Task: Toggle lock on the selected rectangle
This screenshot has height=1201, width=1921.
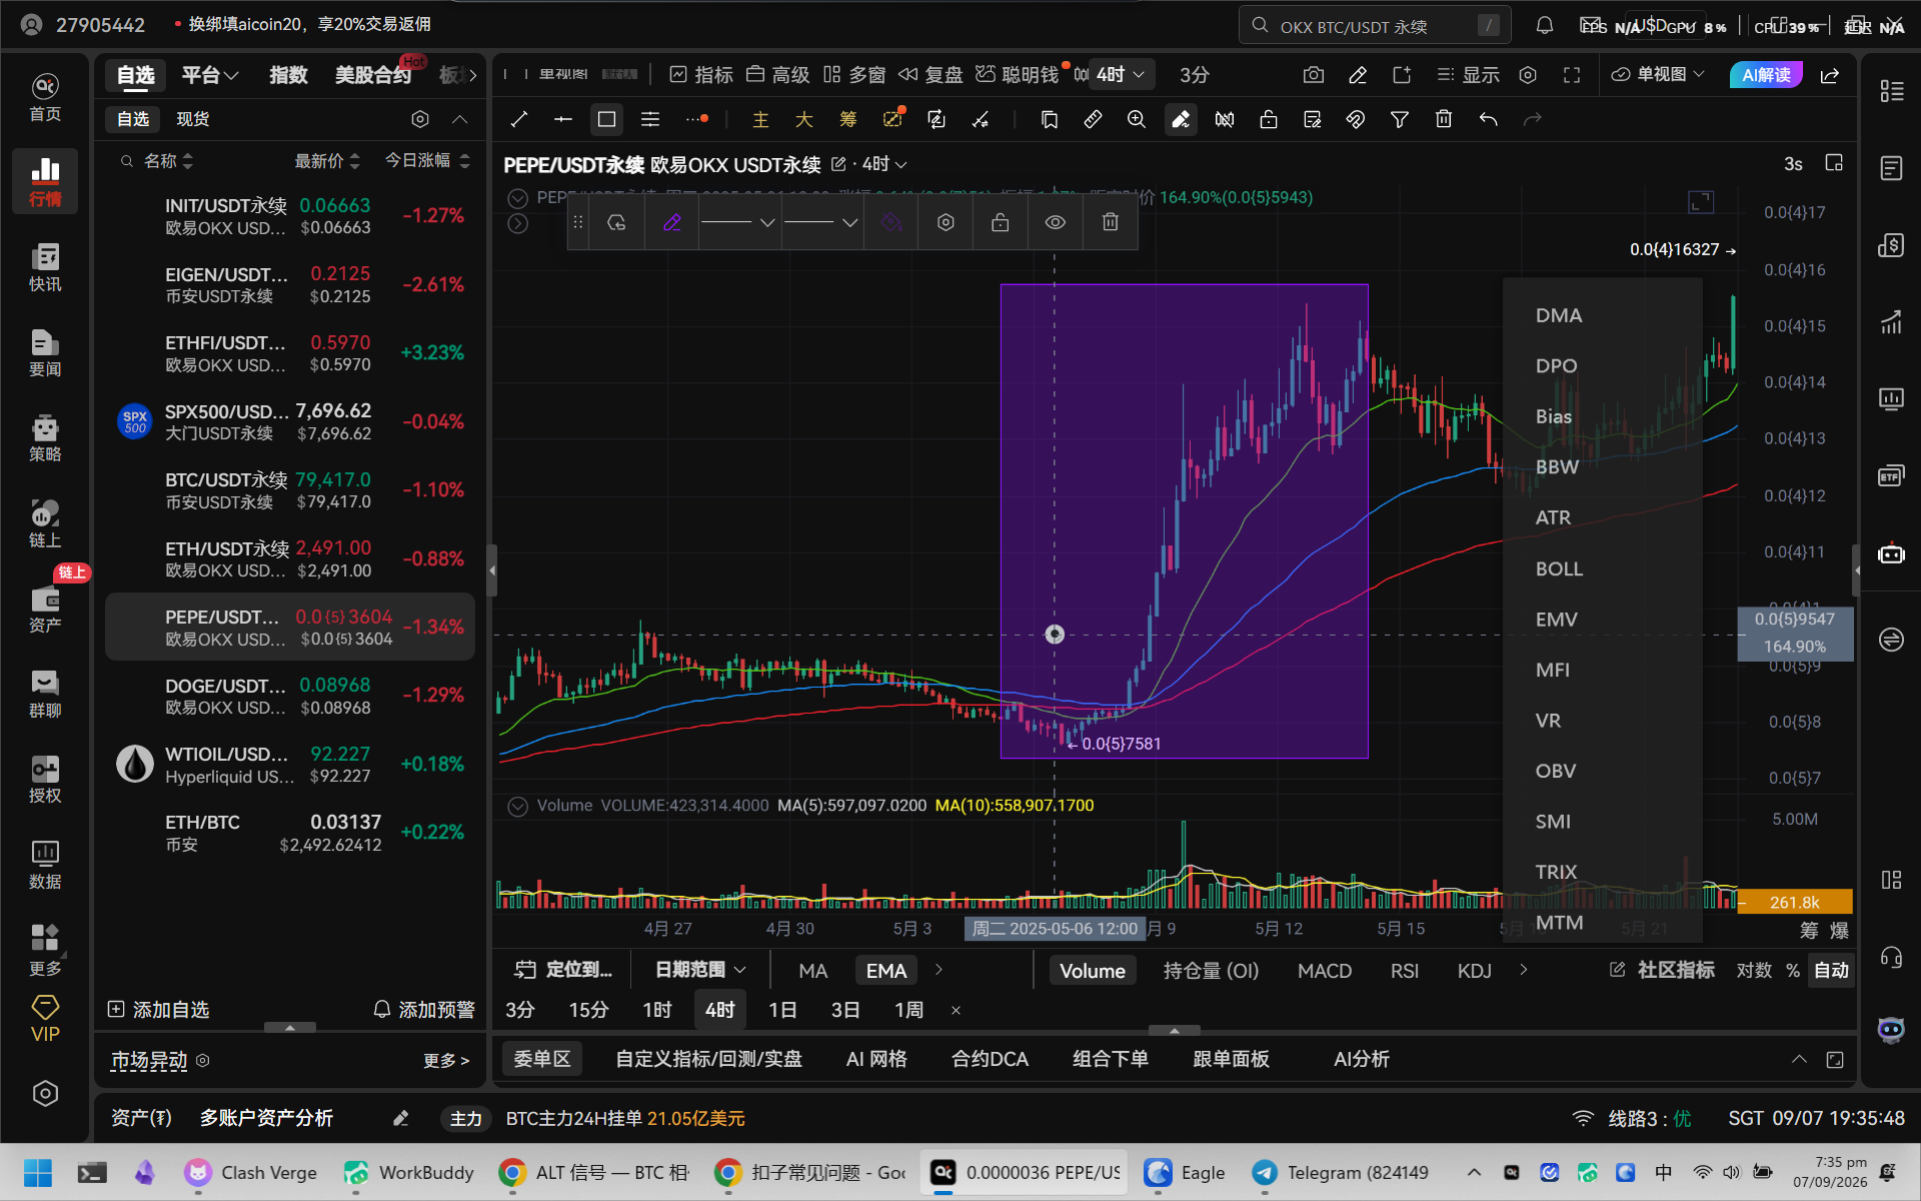Action: (x=1000, y=222)
